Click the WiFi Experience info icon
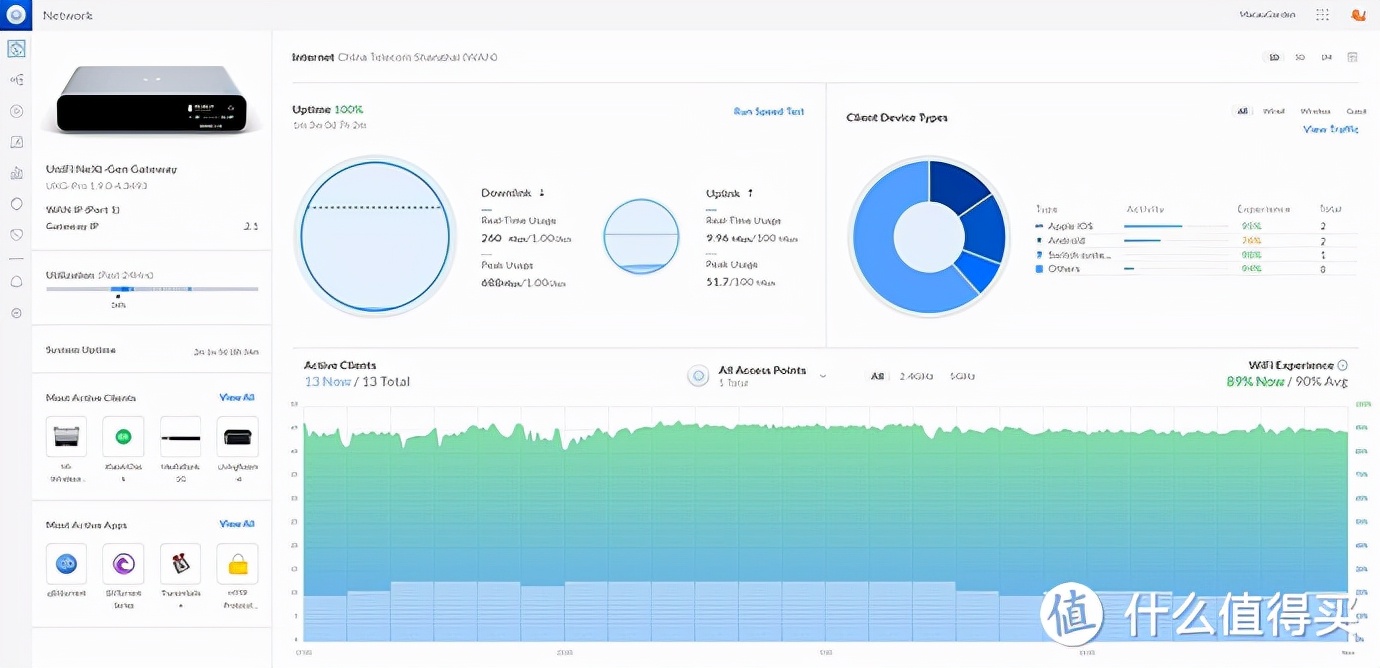The width and height of the screenshot is (1380, 668). [x=1343, y=366]
